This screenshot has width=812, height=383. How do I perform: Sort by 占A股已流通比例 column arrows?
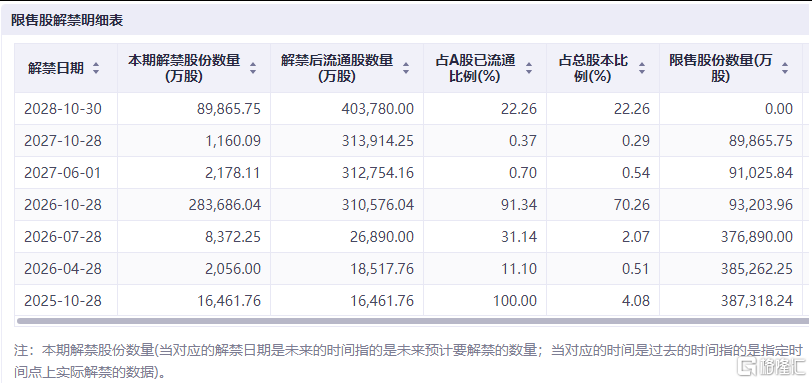[529, 68]
